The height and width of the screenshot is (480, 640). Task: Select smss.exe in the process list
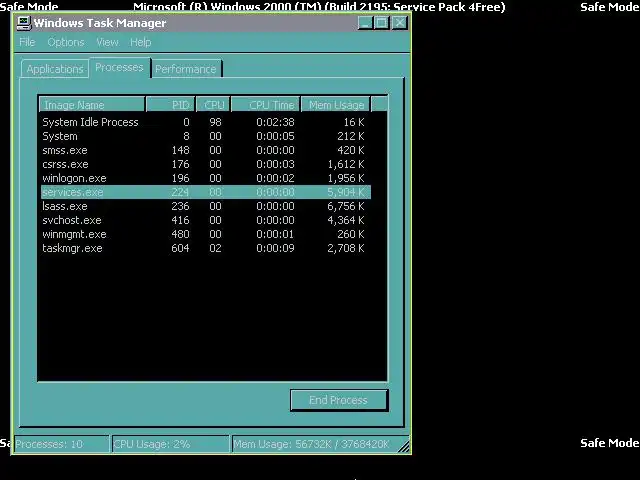pos(205,150)
